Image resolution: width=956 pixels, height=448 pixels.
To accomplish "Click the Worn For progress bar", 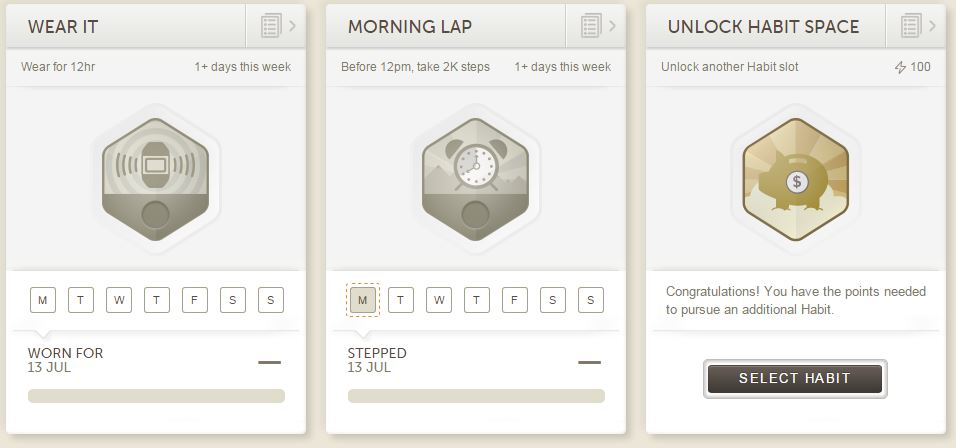I will tap(156, 396).
